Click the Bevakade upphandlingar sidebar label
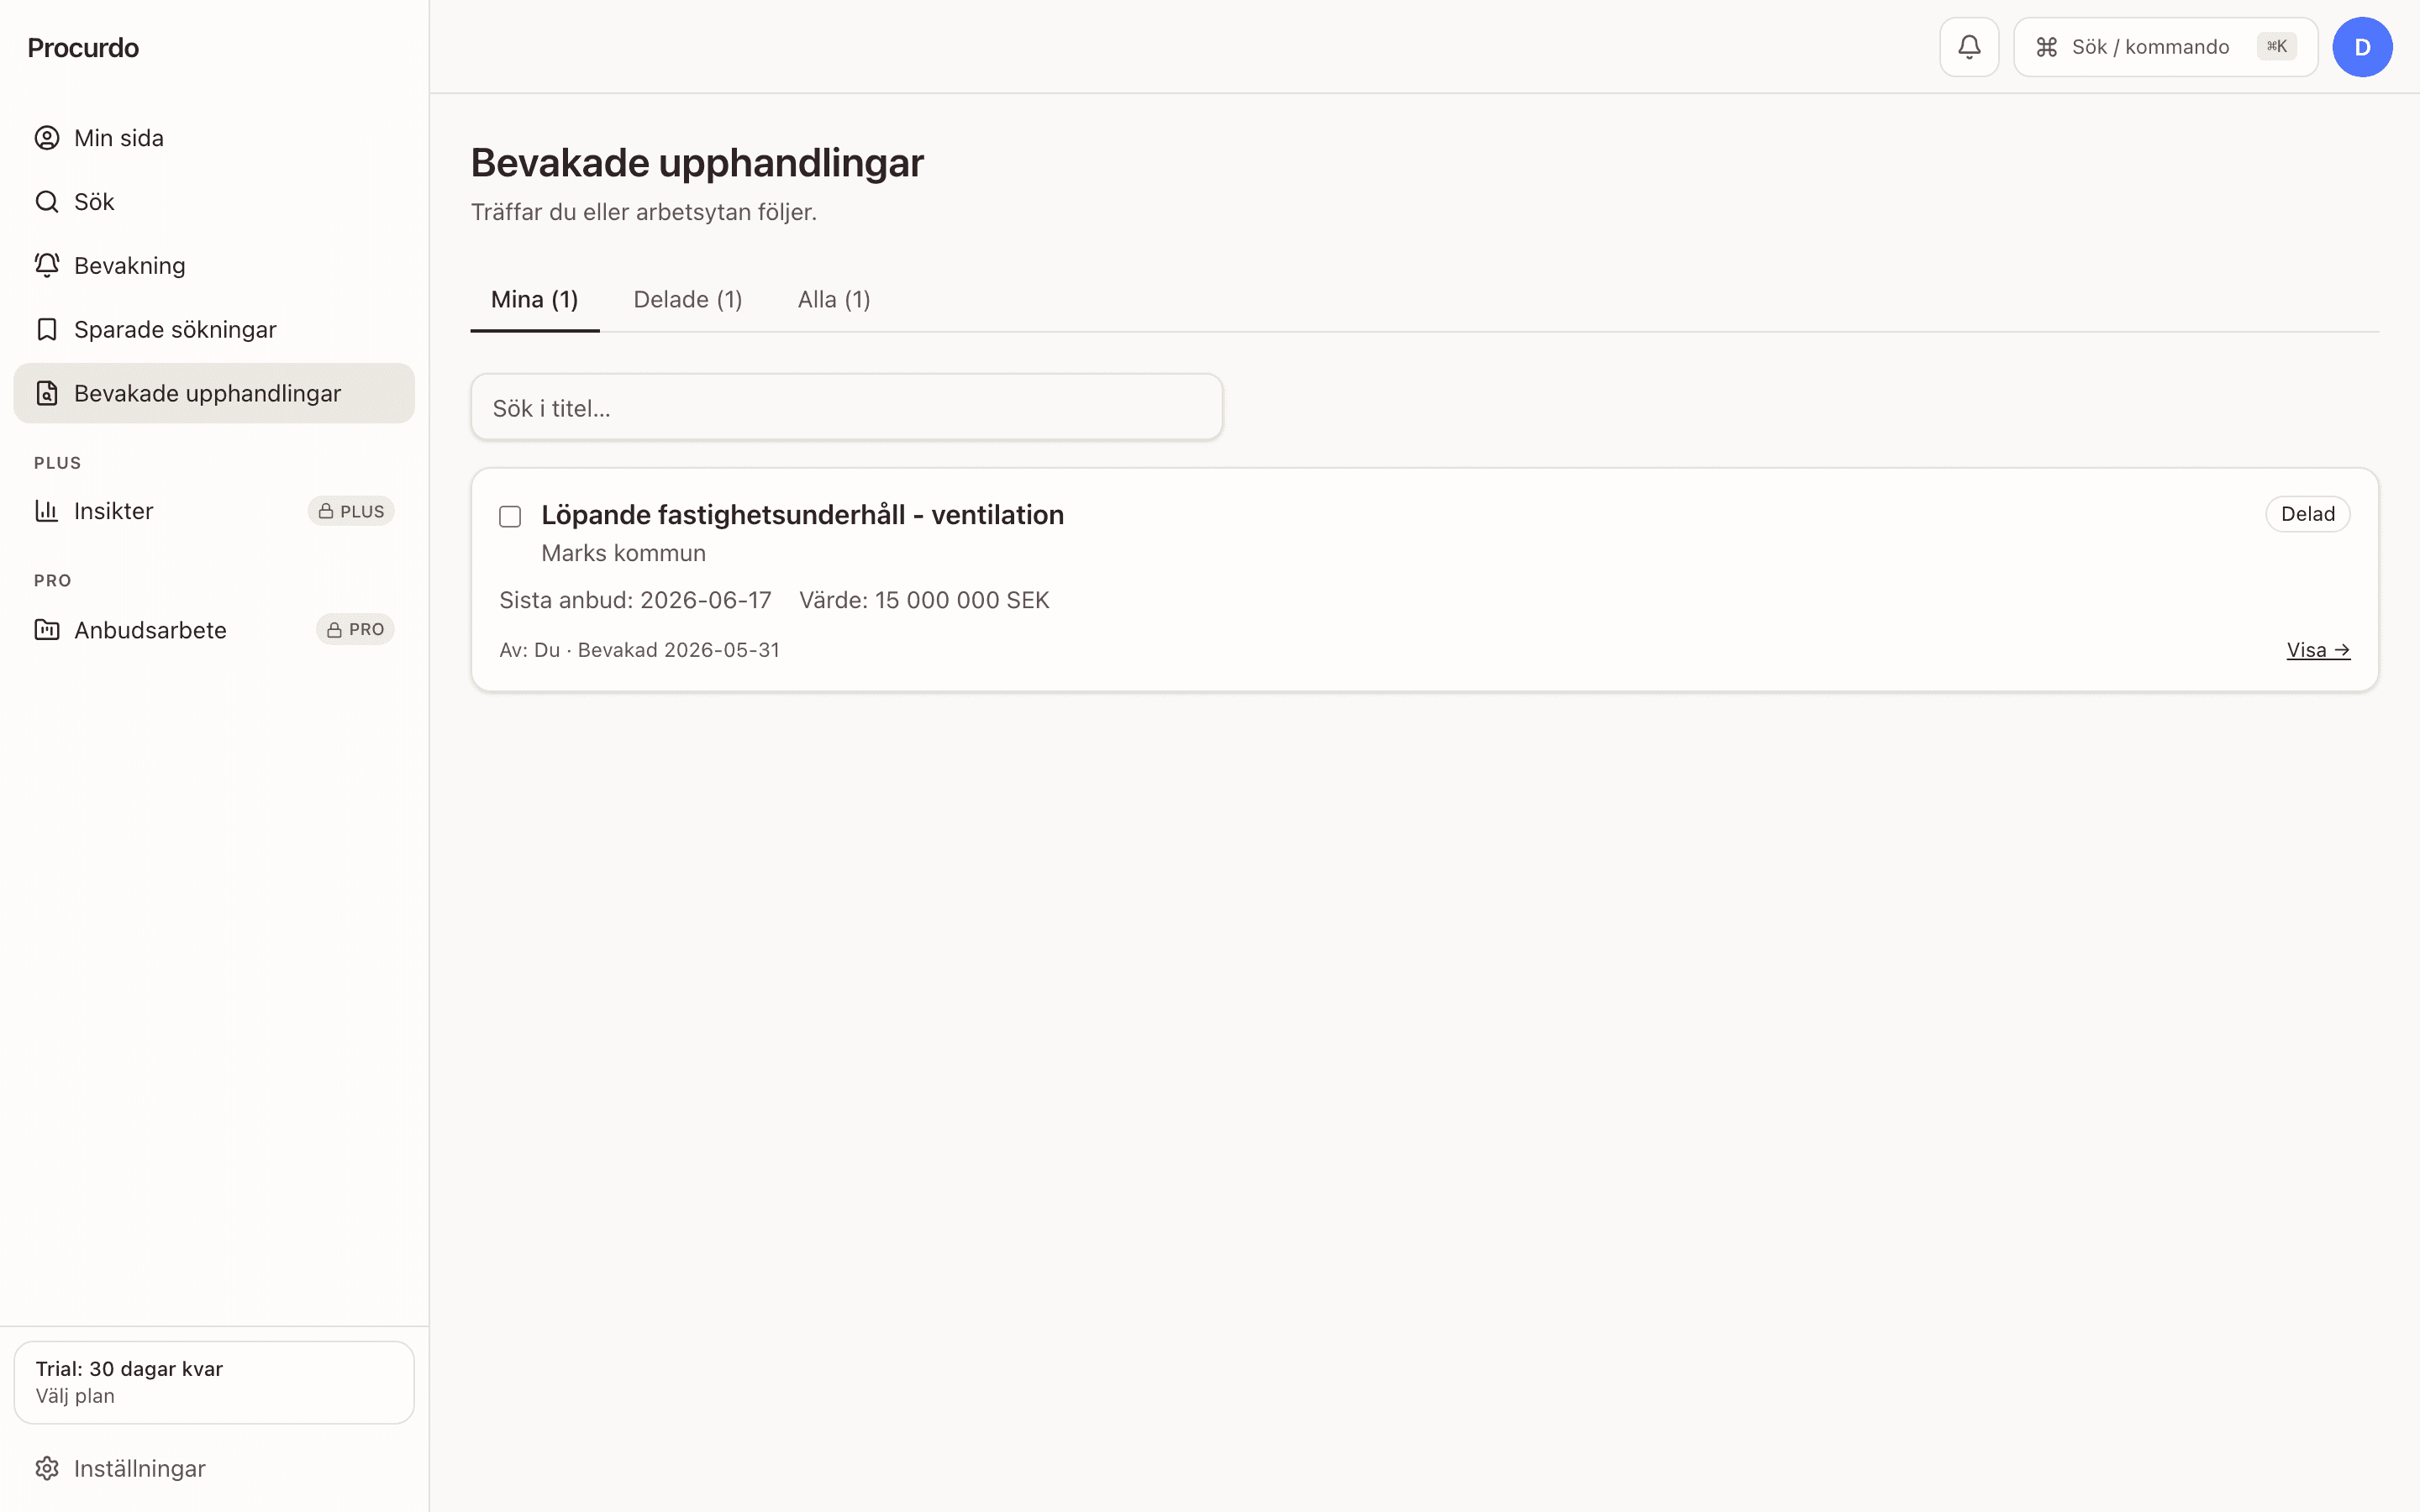This screenshot has height=1512, width=2420. coord(208,393)
